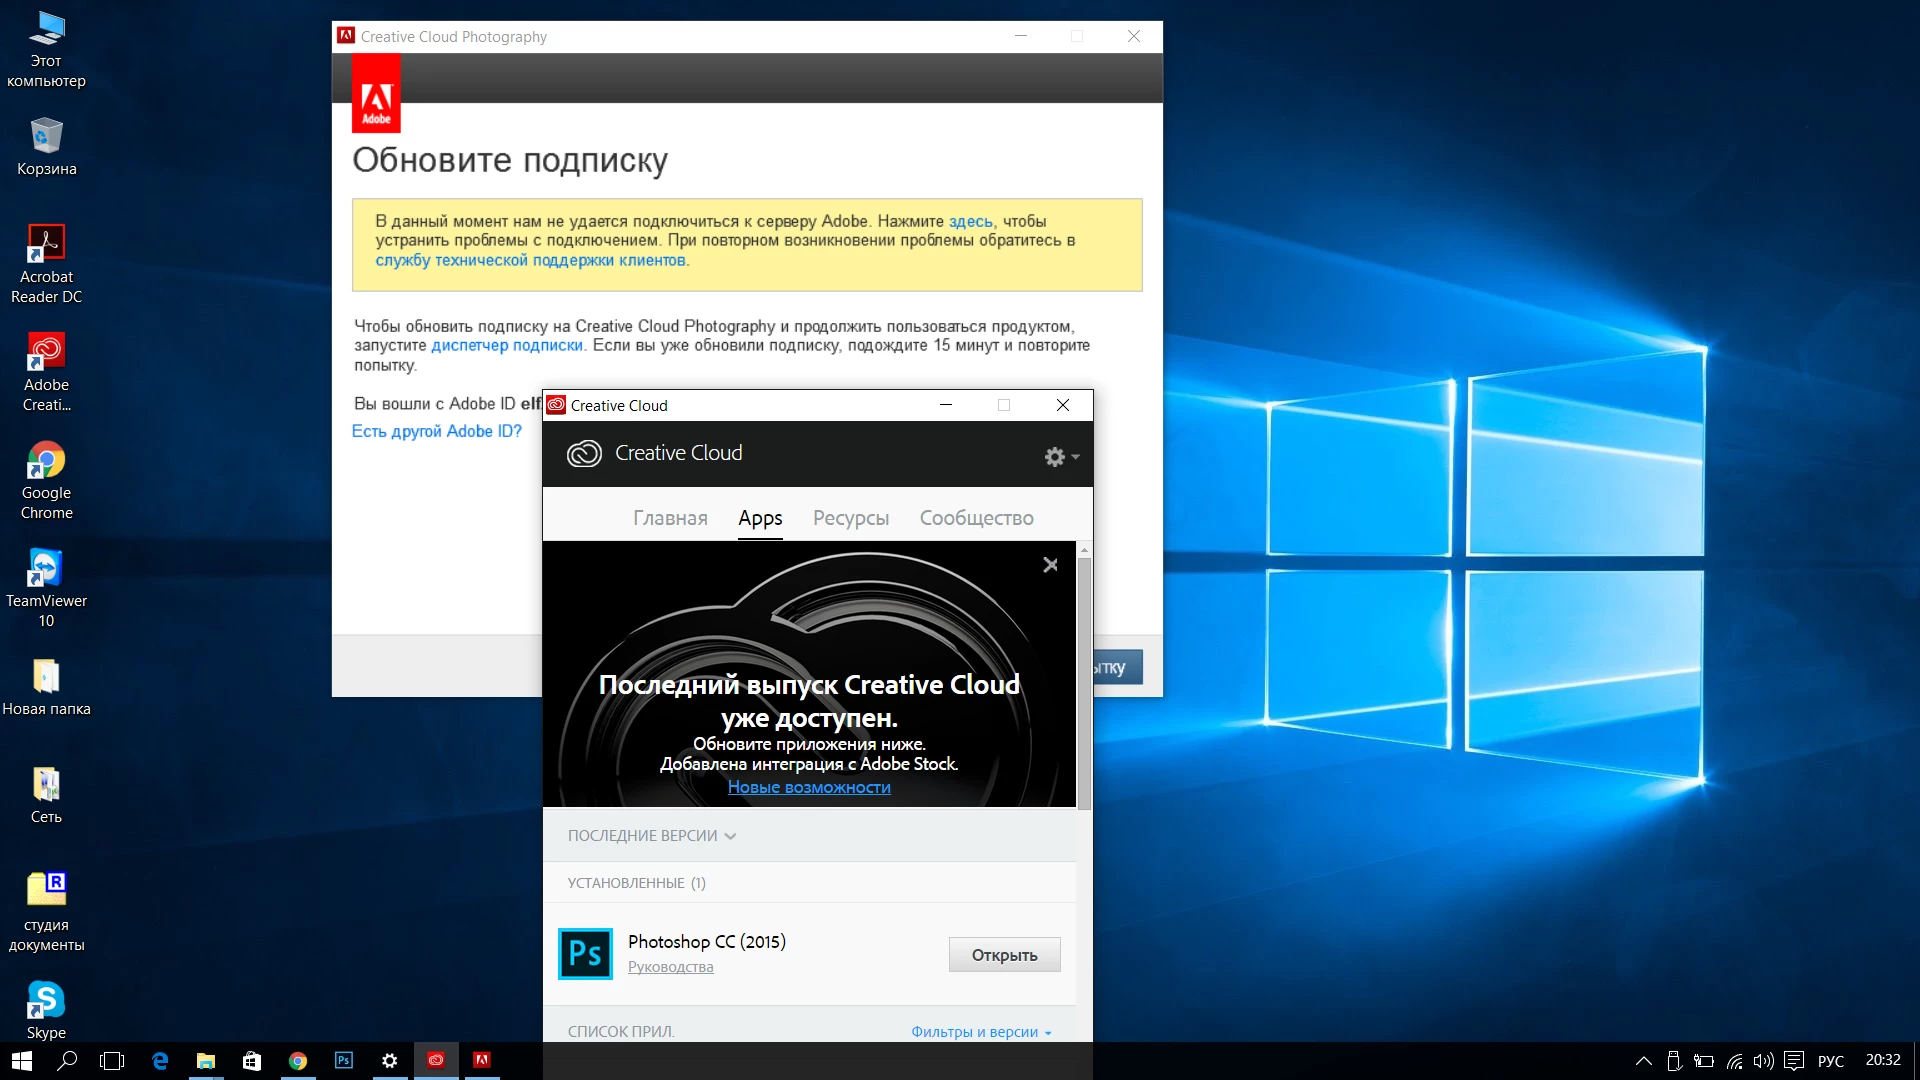The width and height of the screenshot is (1920, 1080).
Task: Click the Photoshop CC Ps app icon
Action: pyautogui.click(x=585, y=954)
